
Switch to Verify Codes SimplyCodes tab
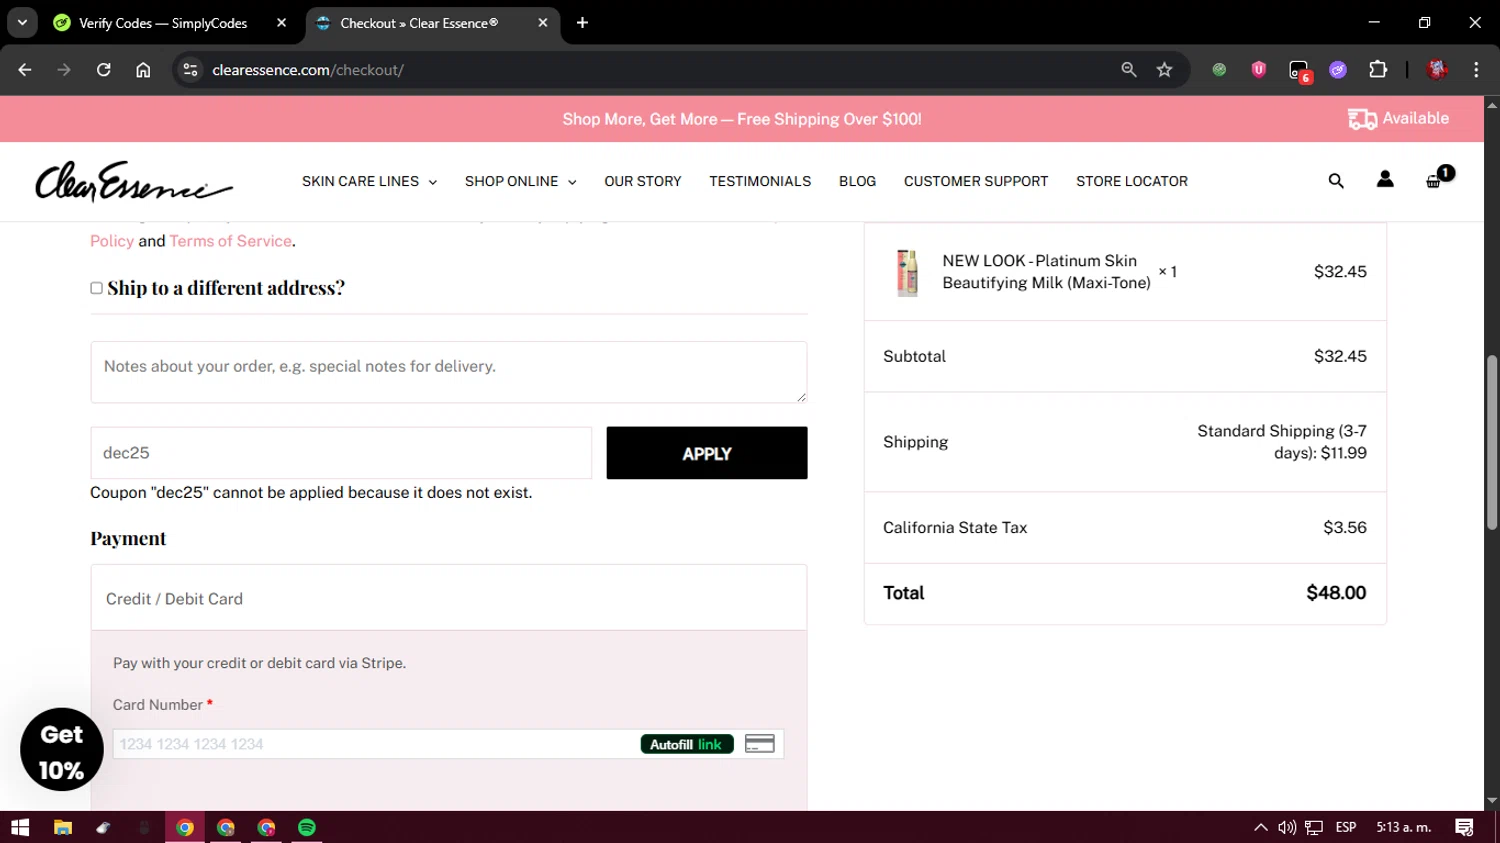(x=163, y=23)
